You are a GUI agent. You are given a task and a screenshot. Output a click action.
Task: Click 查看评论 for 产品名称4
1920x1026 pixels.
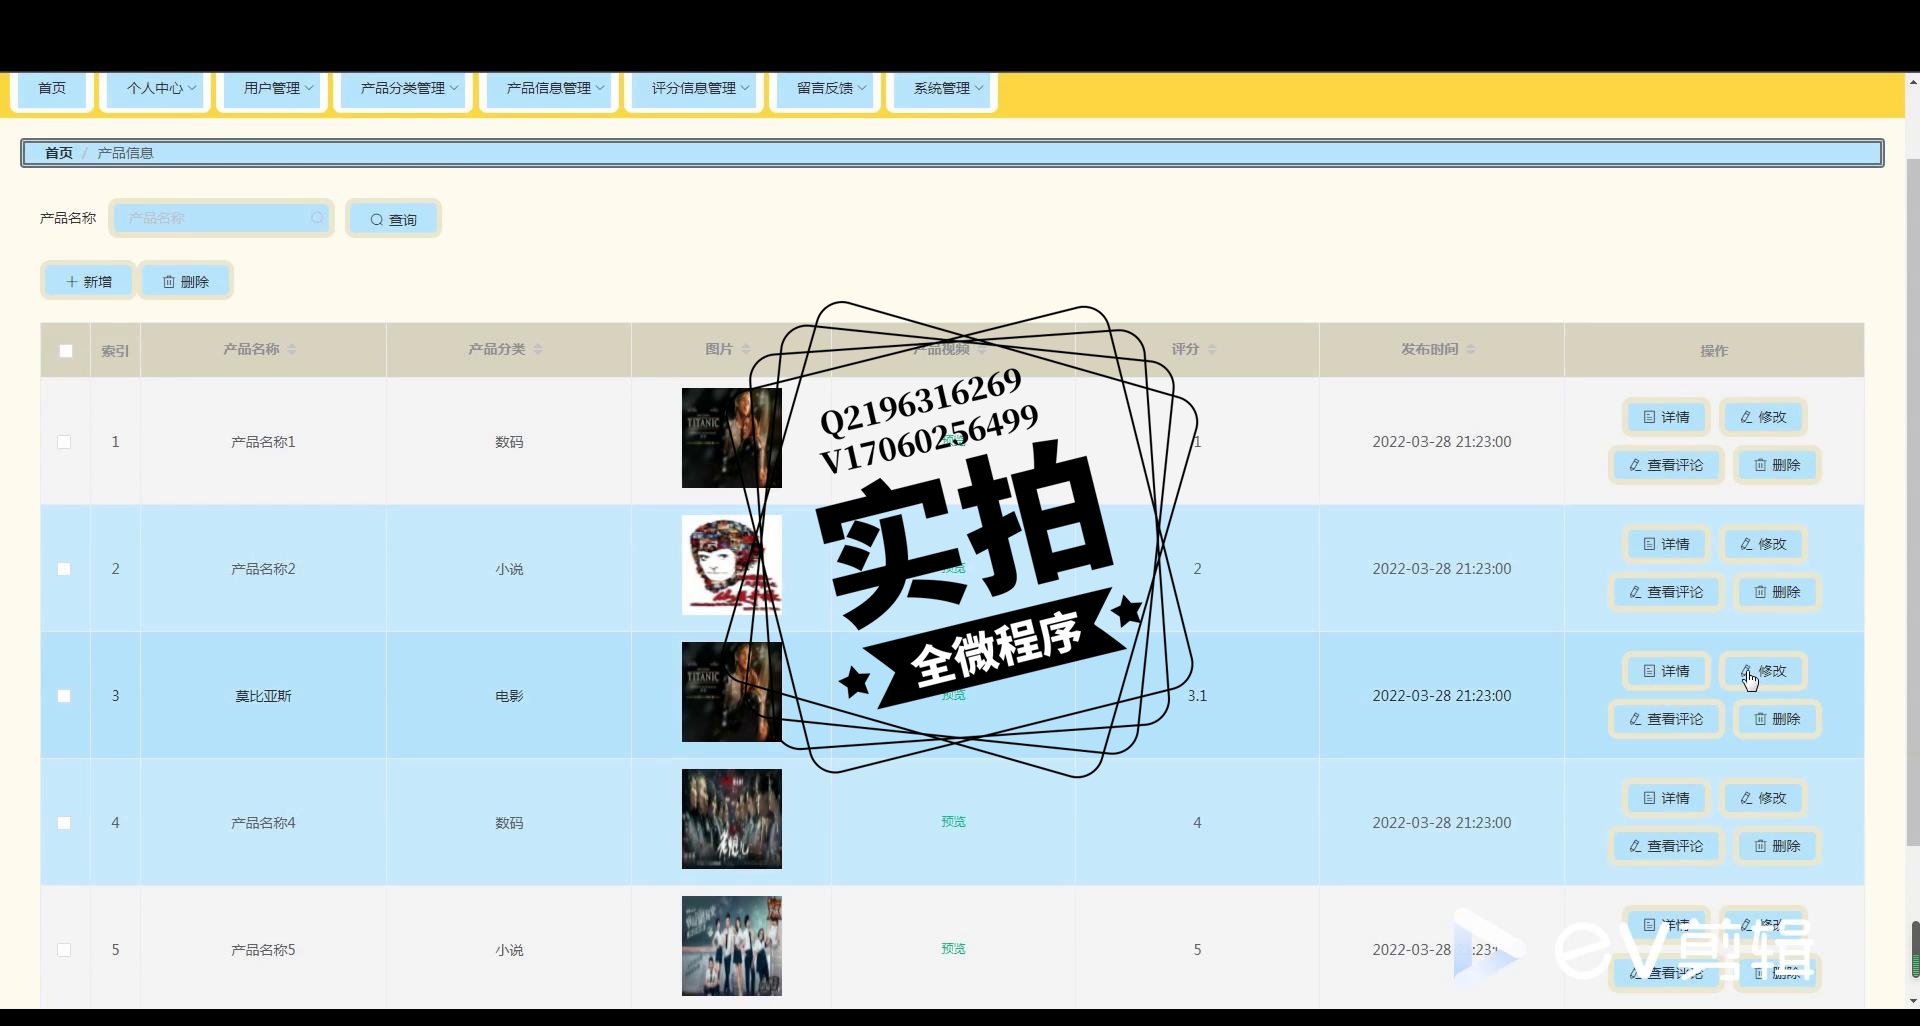(1666, 846)
